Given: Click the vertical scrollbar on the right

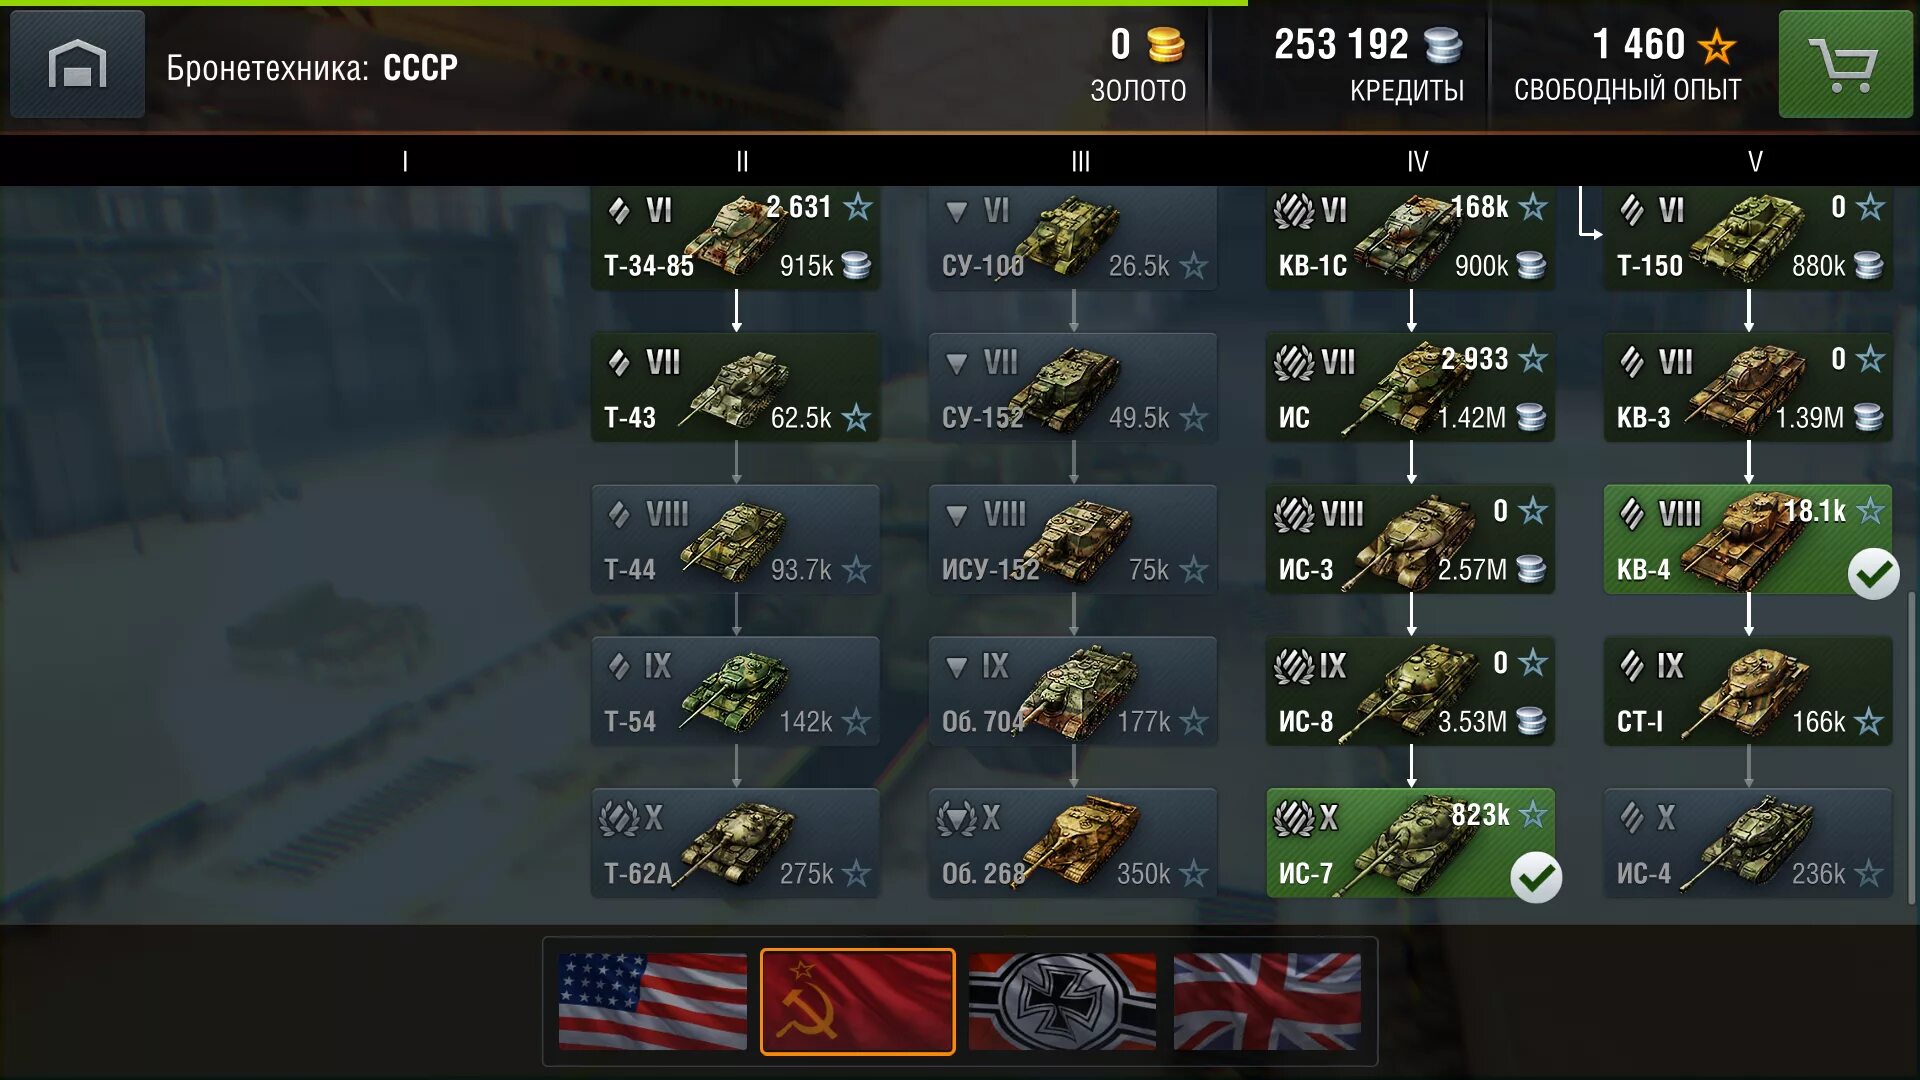Looking at the screenshot, I should coord(1913,748).
